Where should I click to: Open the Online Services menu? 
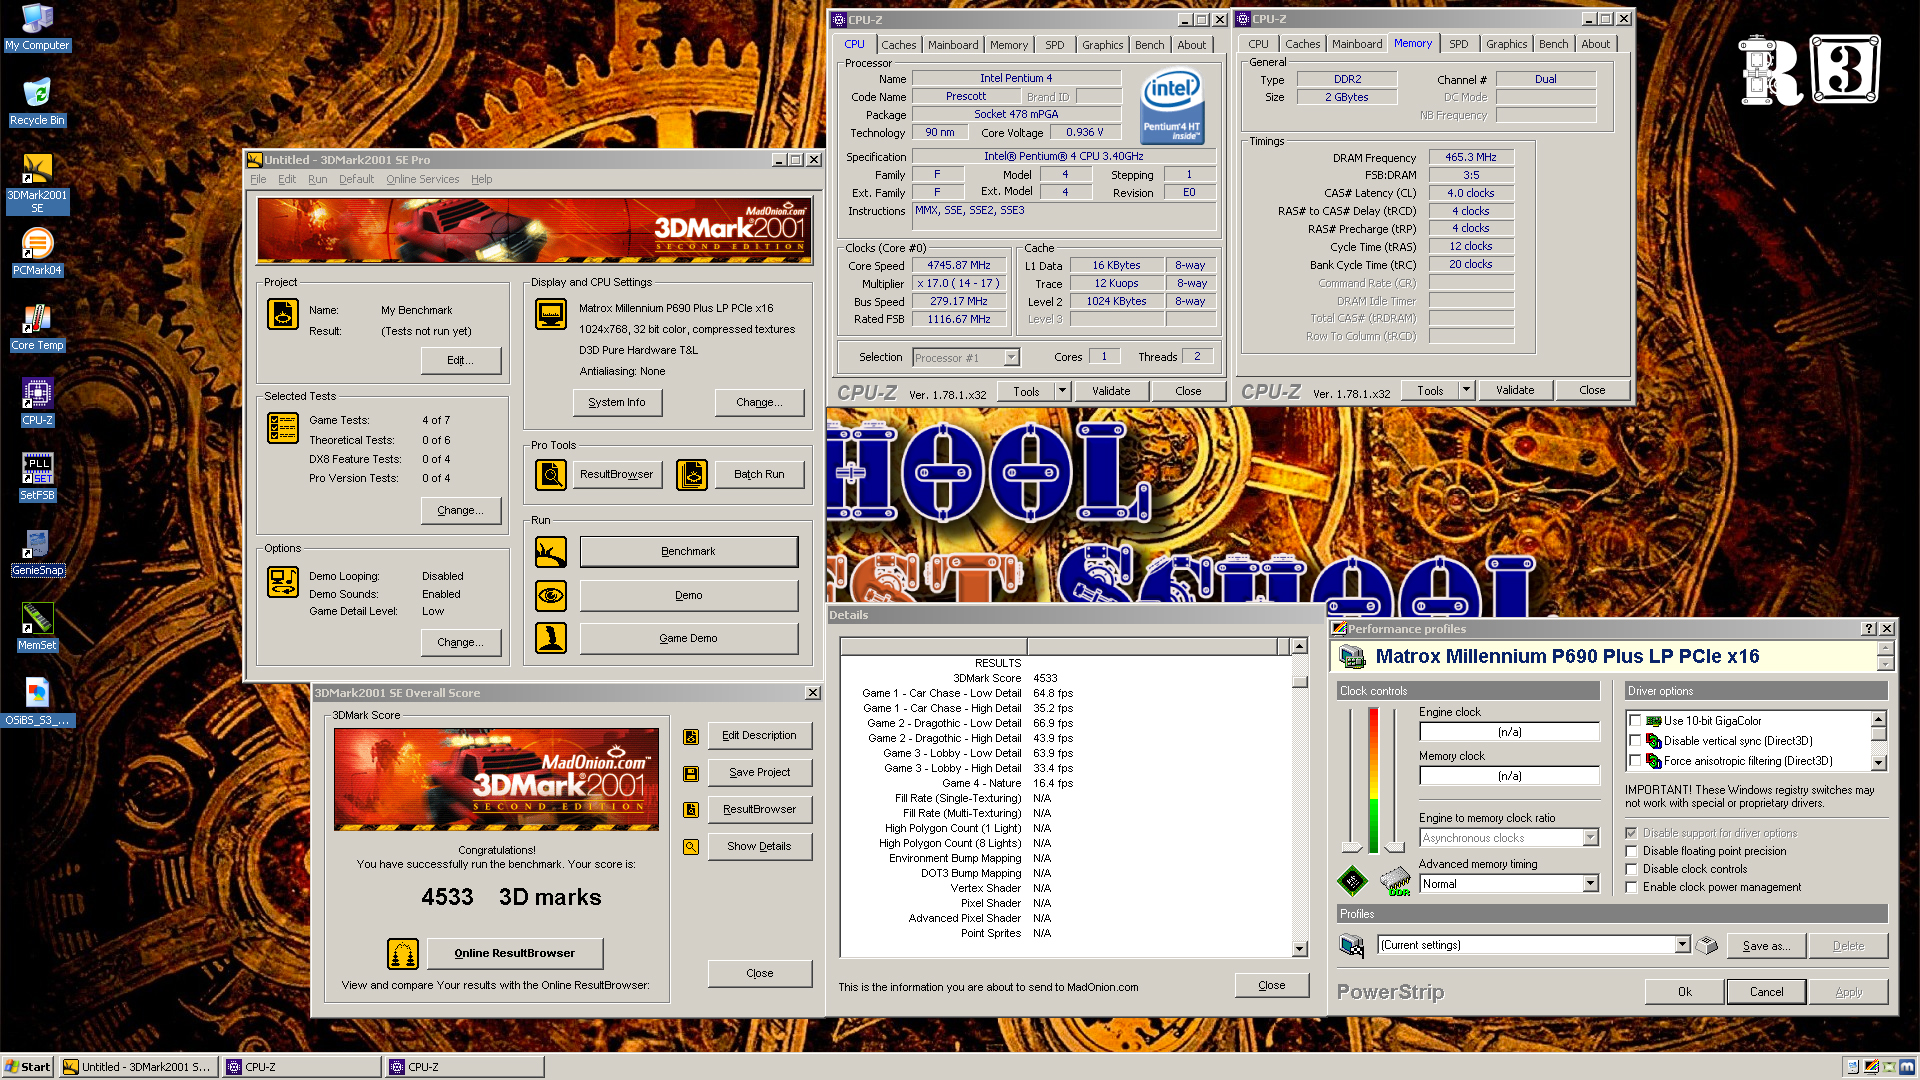(422, 179)
